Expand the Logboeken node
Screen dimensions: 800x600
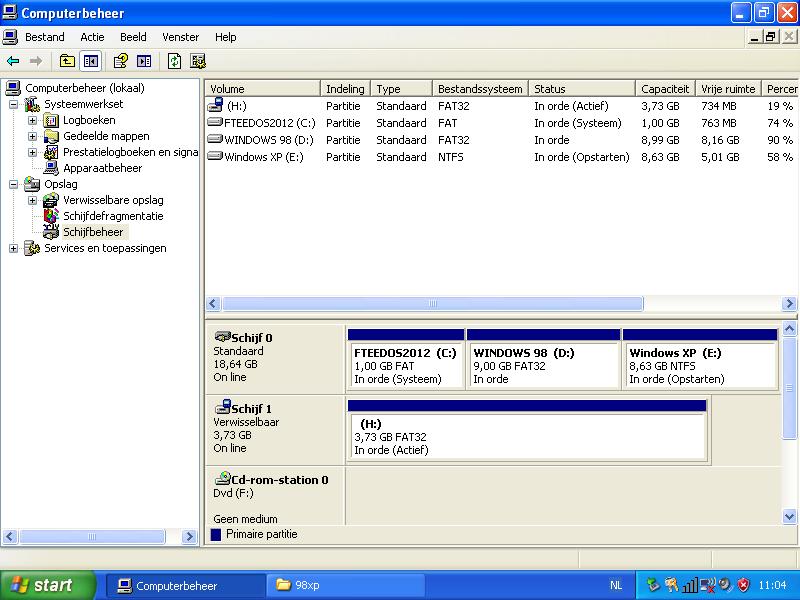[33, 121]
